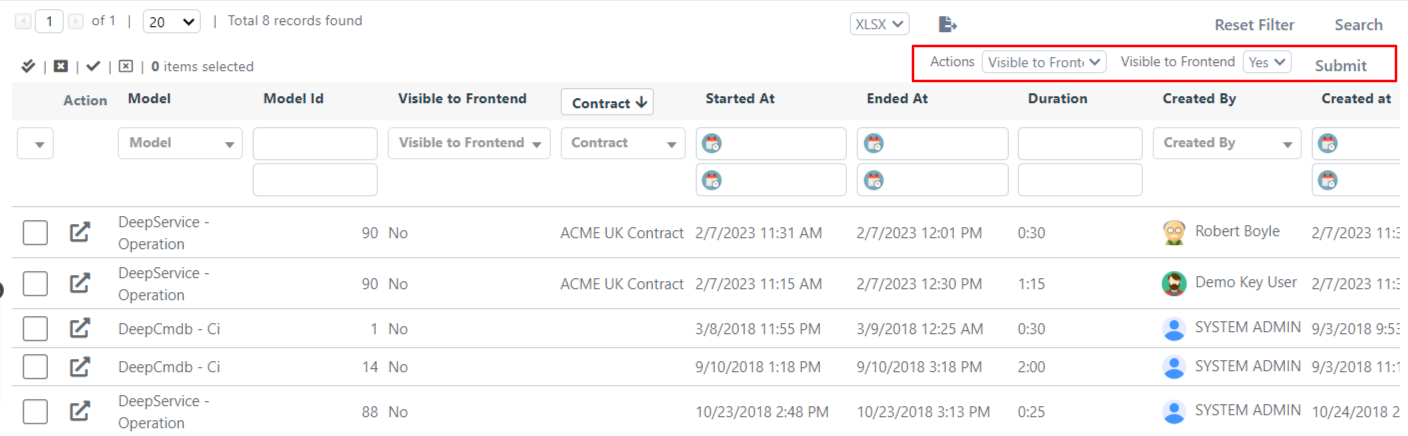Open calendar picker in second Ended At filter

(873, 180)
